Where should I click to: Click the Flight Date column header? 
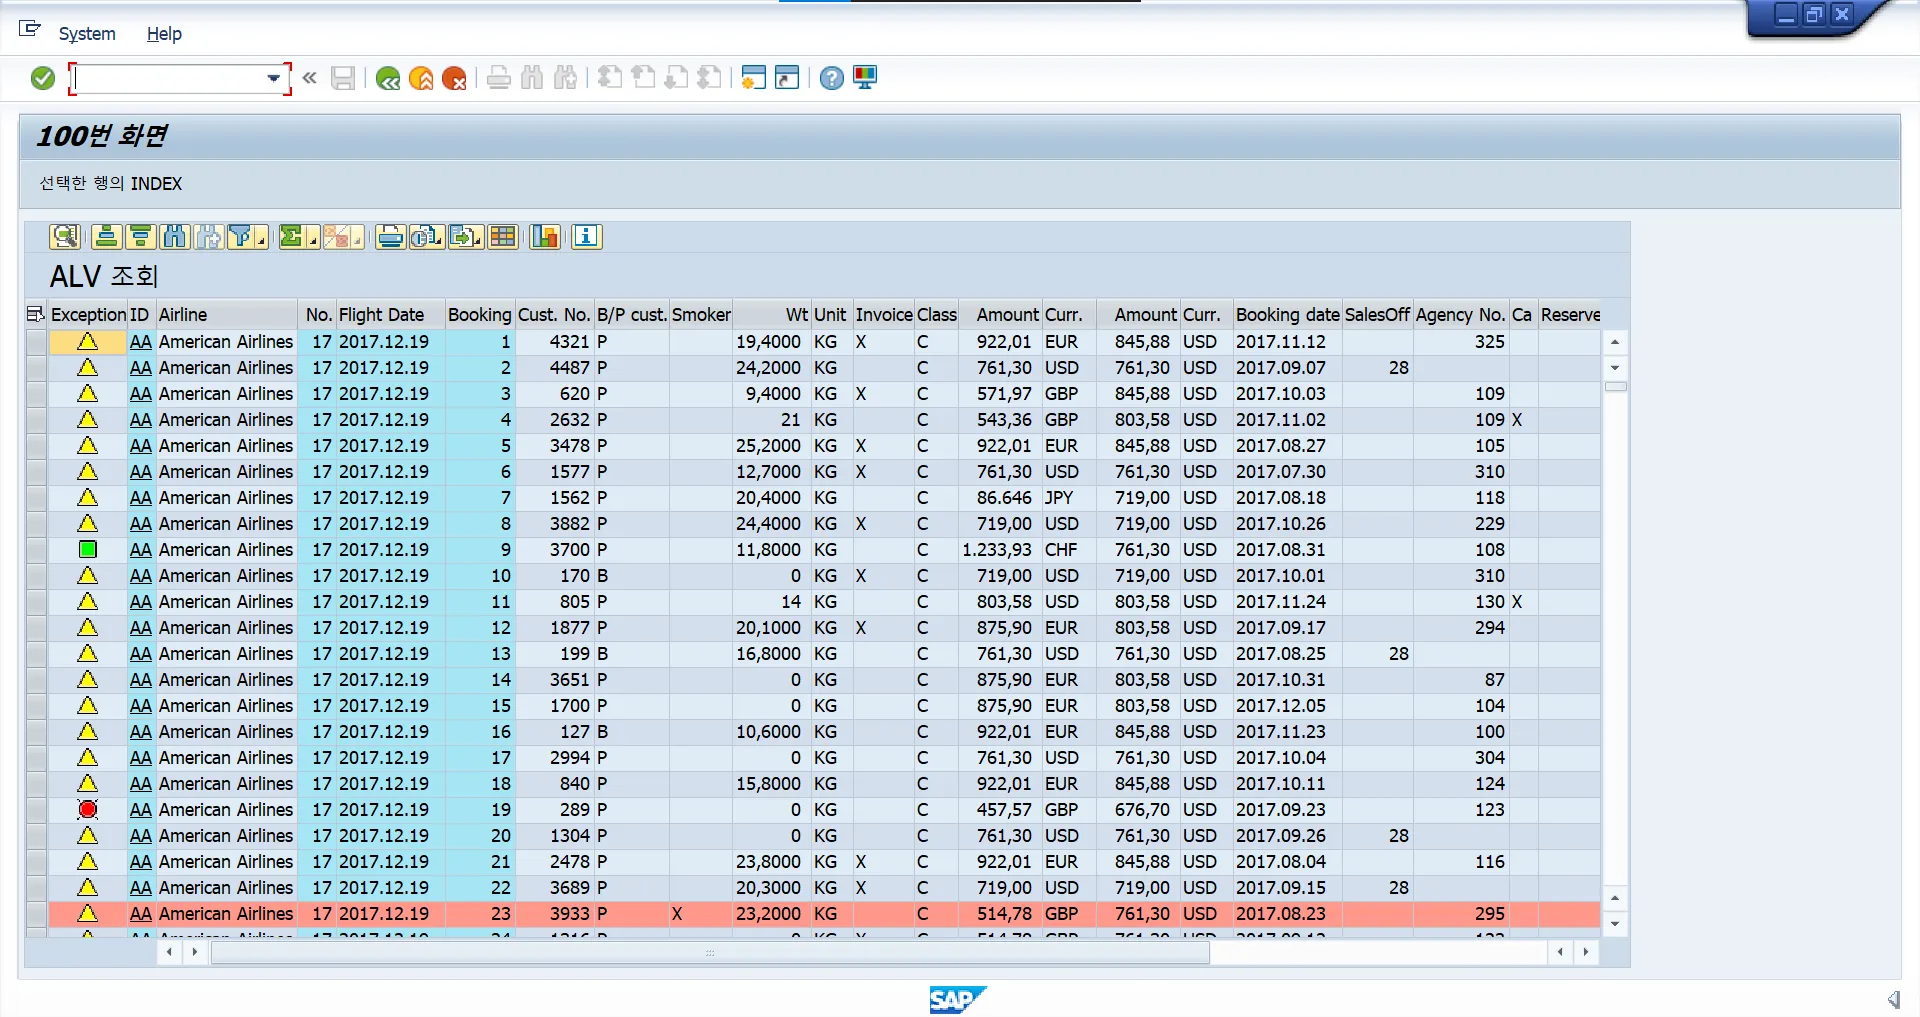tap(381, 314)
